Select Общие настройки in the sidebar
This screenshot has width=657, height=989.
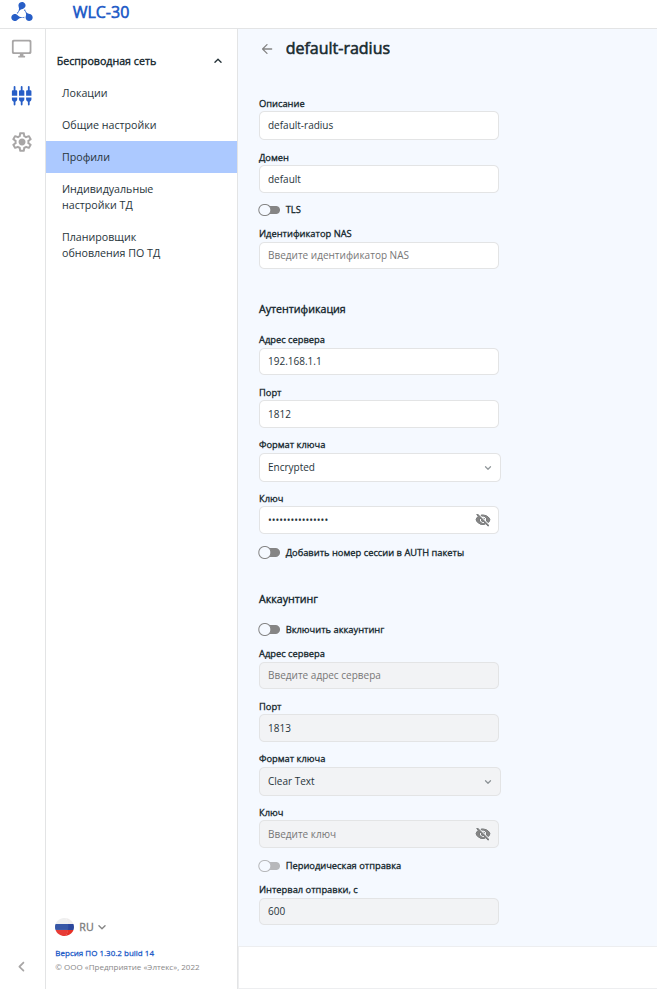coord(109,125)
